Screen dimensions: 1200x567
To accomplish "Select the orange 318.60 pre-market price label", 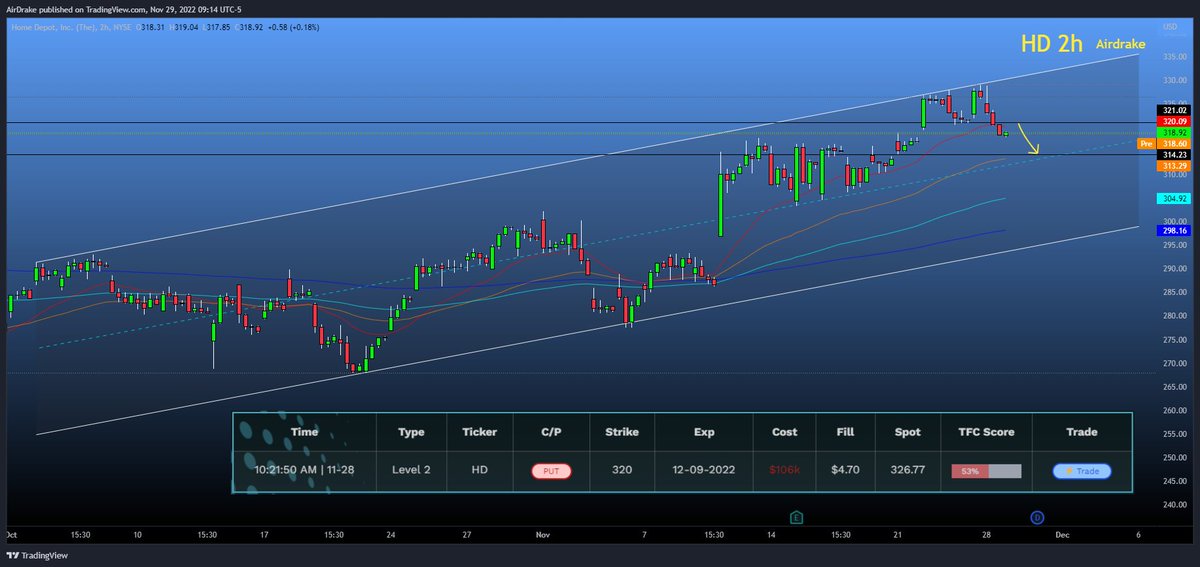I will click(1175, 144).
